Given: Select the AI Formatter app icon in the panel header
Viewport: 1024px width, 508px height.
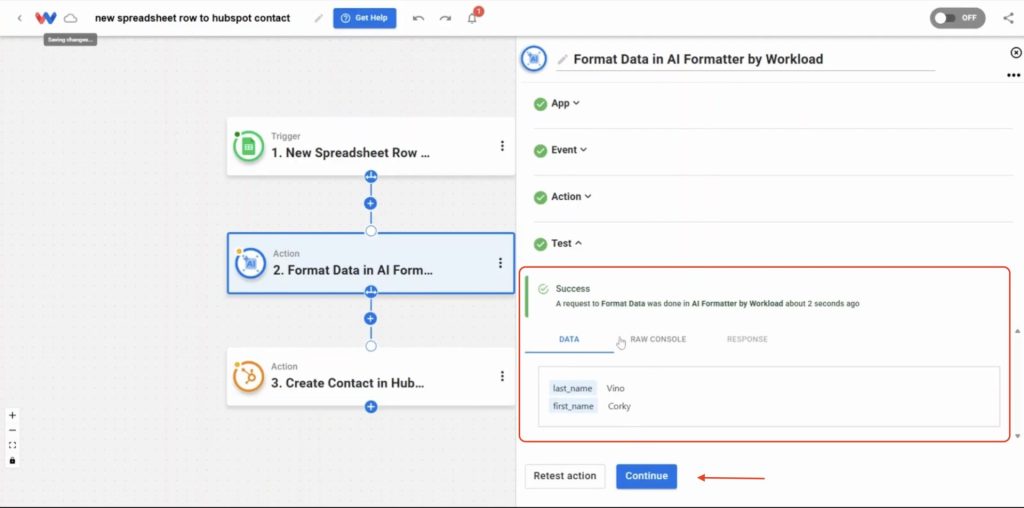Looking at the screenshot, I should pos(534,59).
